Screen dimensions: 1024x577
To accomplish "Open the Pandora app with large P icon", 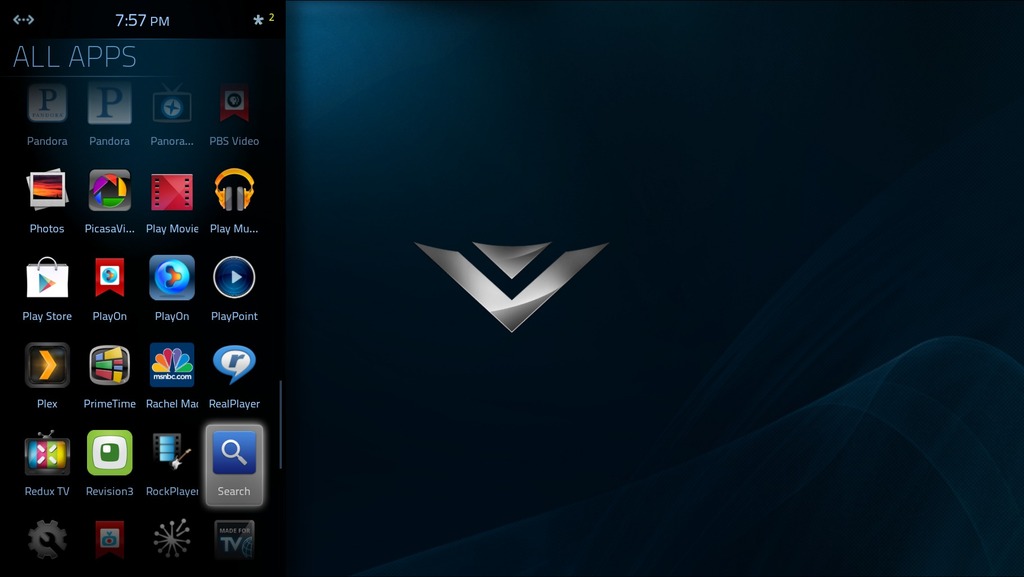I will [x=110, y=114].
